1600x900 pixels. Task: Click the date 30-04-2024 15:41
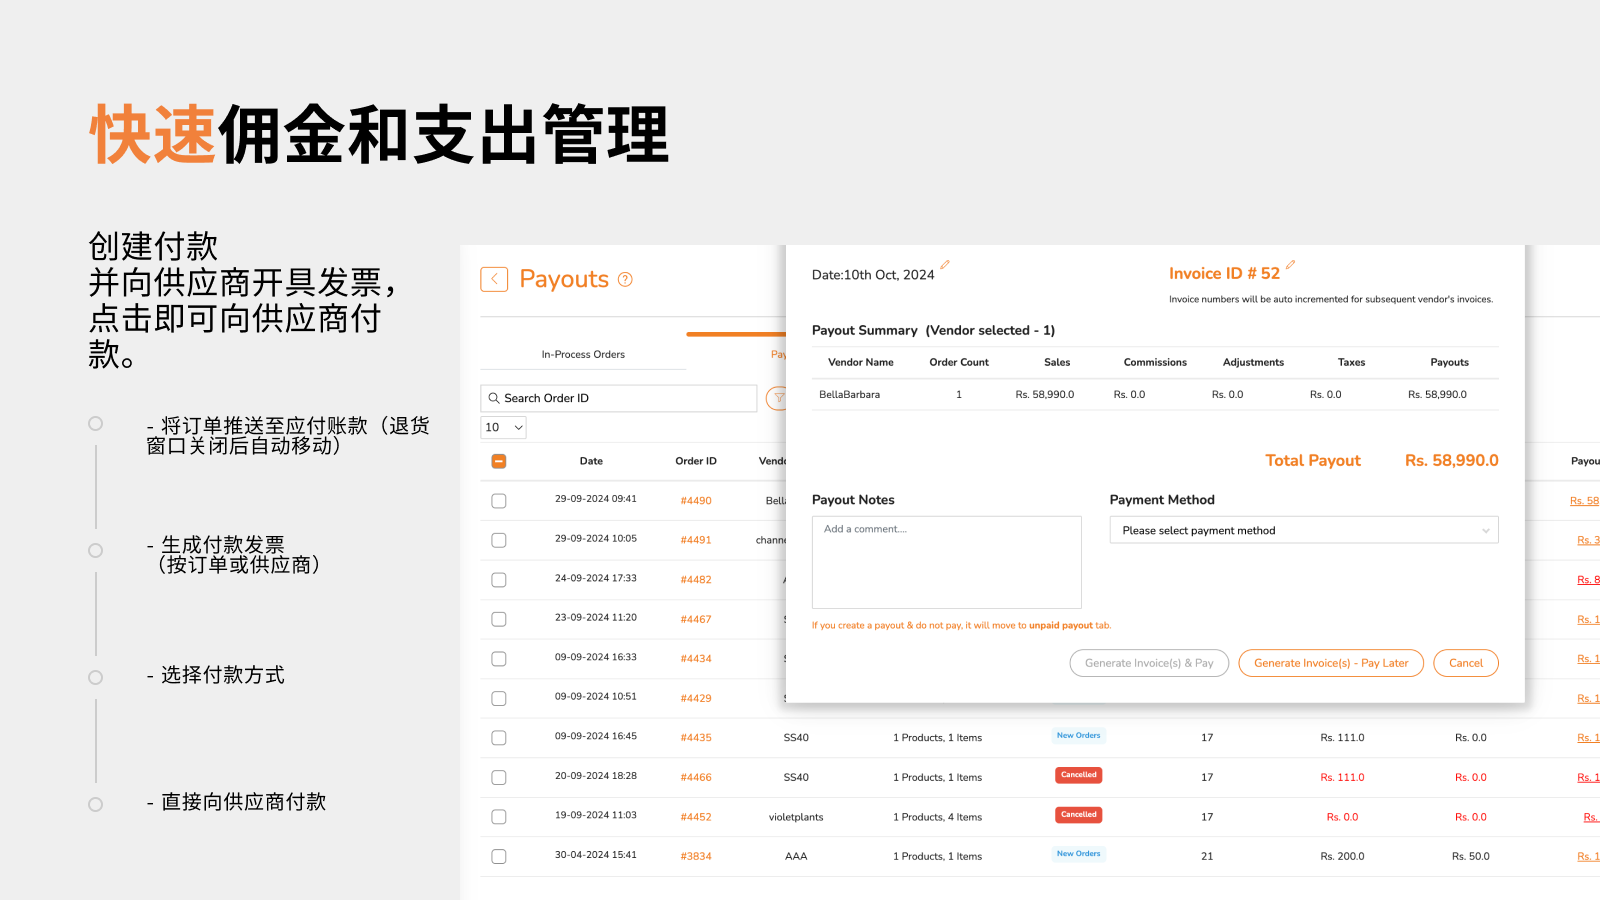pos(596,855)
